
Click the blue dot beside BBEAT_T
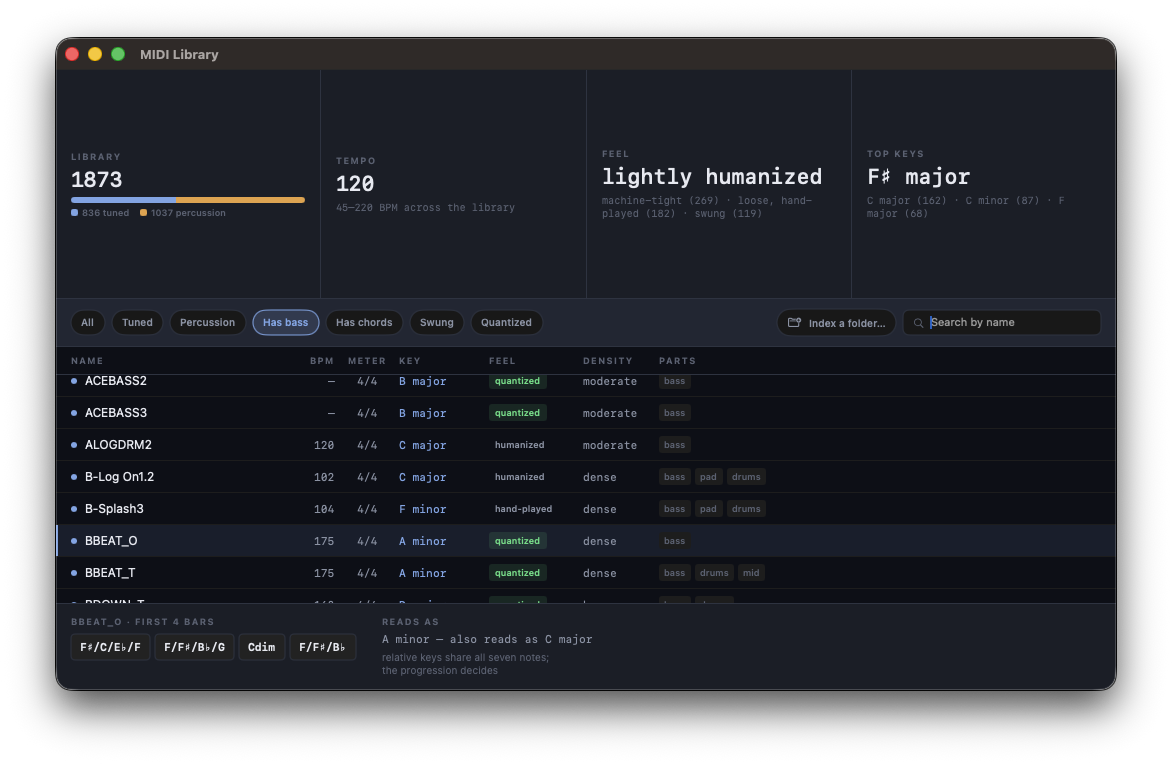tap(74, 573)
